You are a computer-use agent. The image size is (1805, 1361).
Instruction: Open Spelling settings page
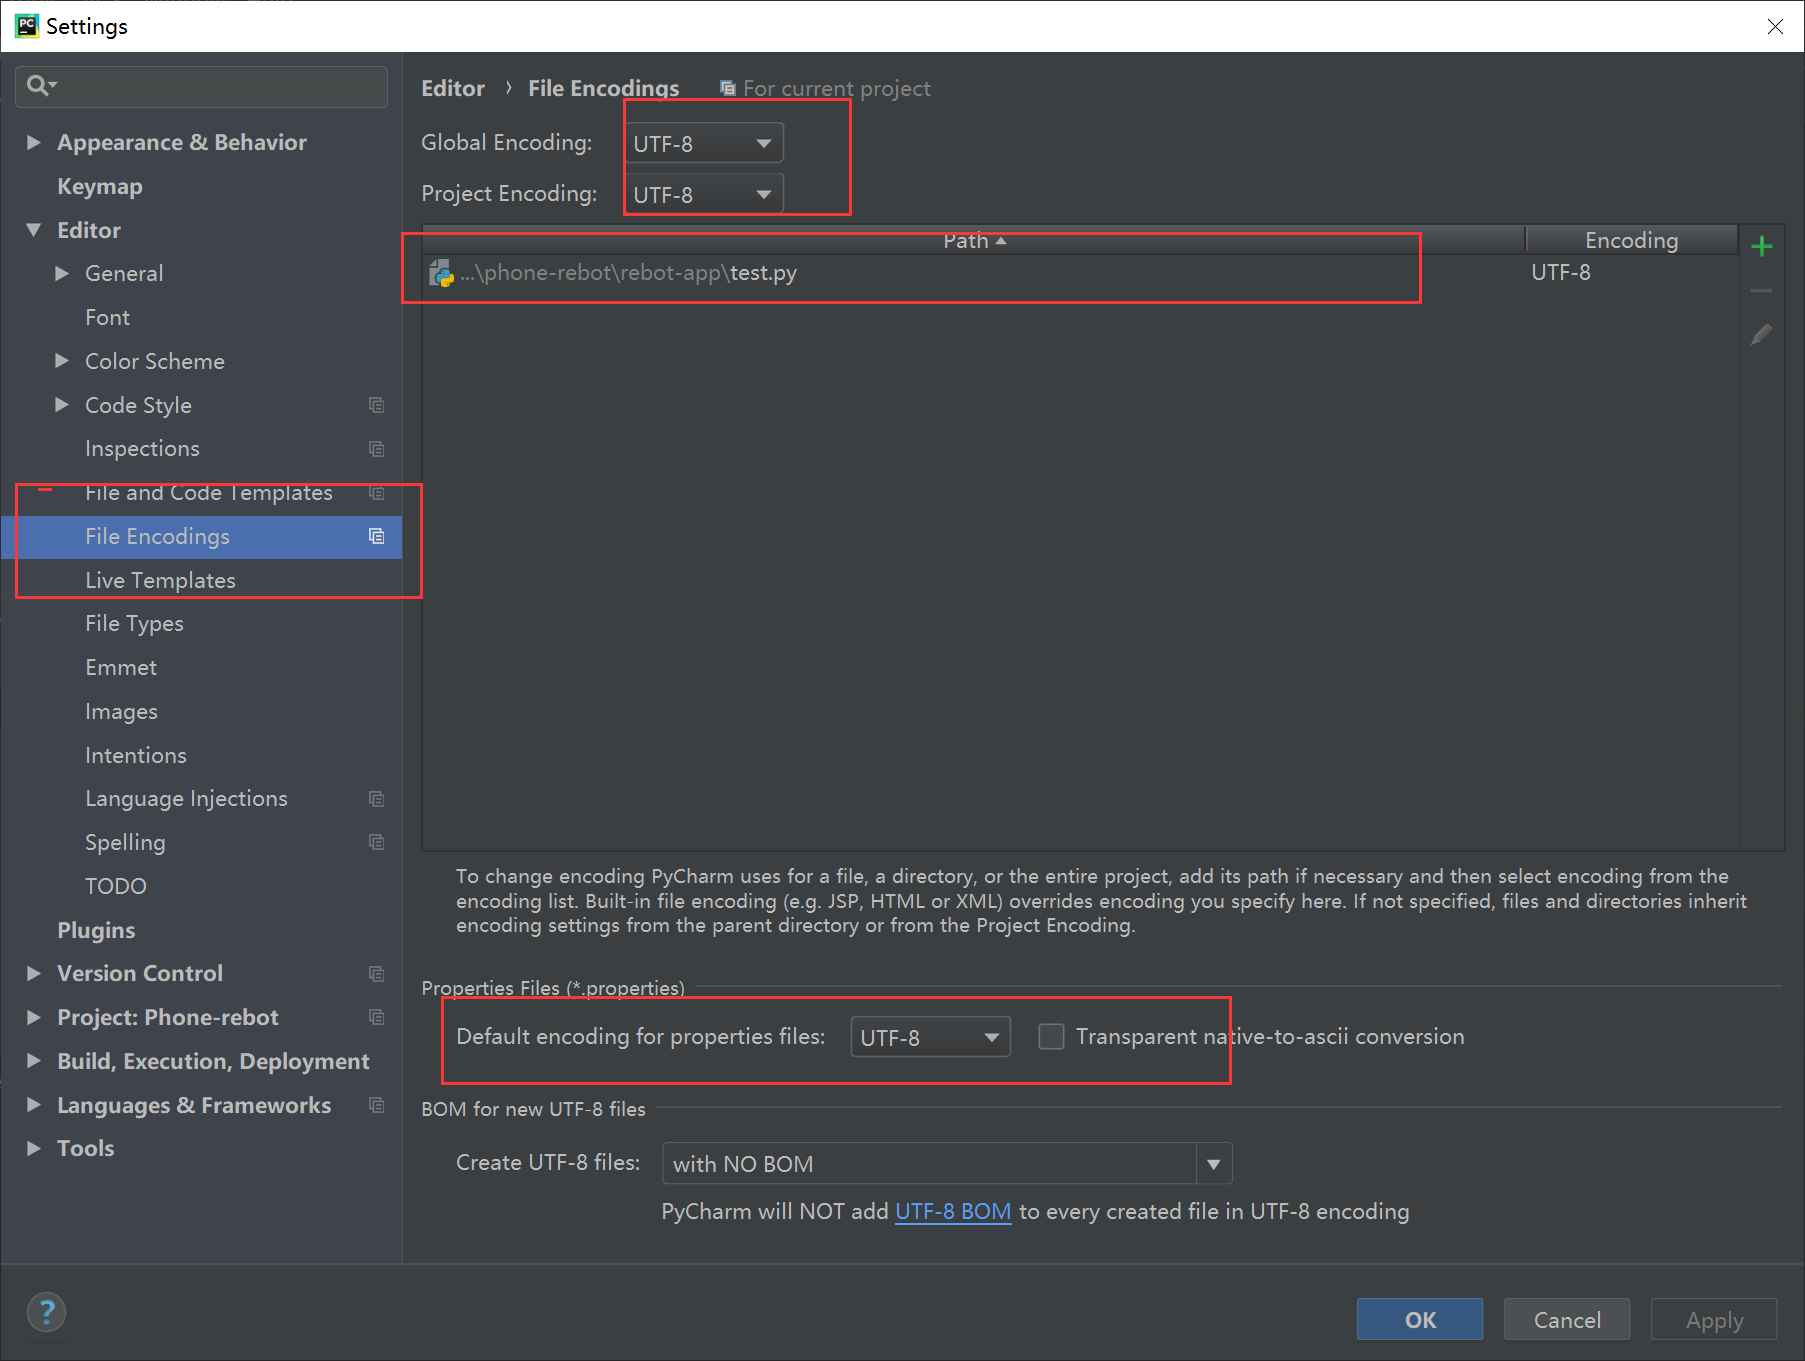[125, 843]
